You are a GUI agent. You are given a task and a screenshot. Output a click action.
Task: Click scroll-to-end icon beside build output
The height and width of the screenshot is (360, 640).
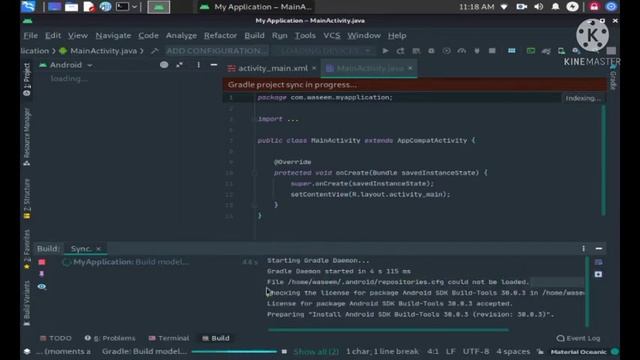click(598, 274)
